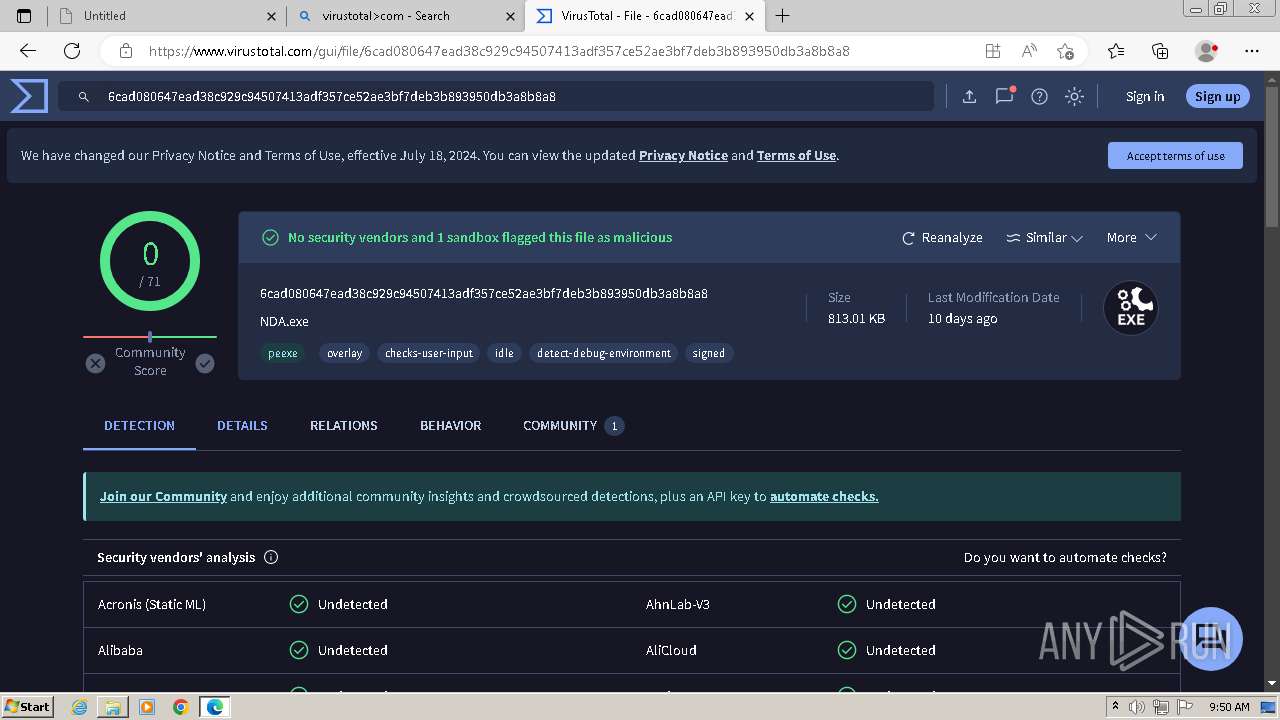Screen dimensions: 1280x720
Task: Switch to the virustotal>com Search browser tab
Action: 406,16
